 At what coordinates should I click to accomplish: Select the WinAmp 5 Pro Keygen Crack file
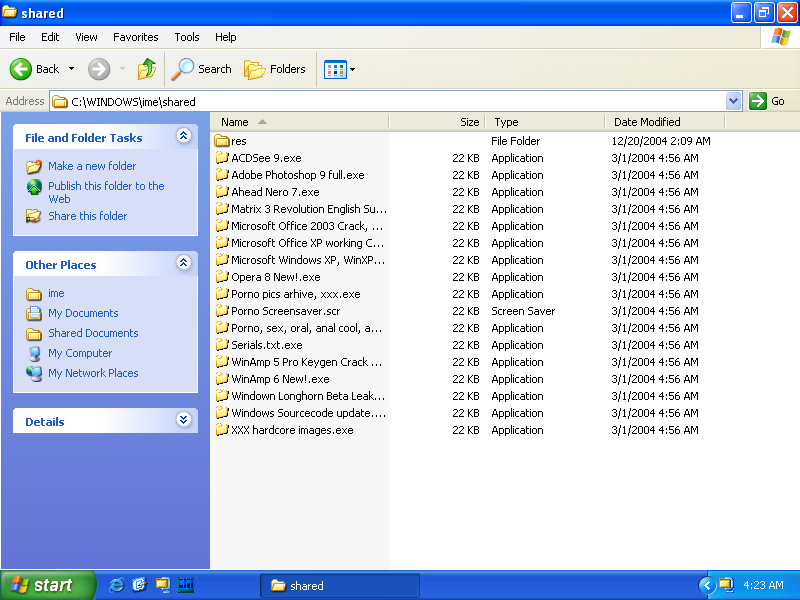[x=306, y=362]
